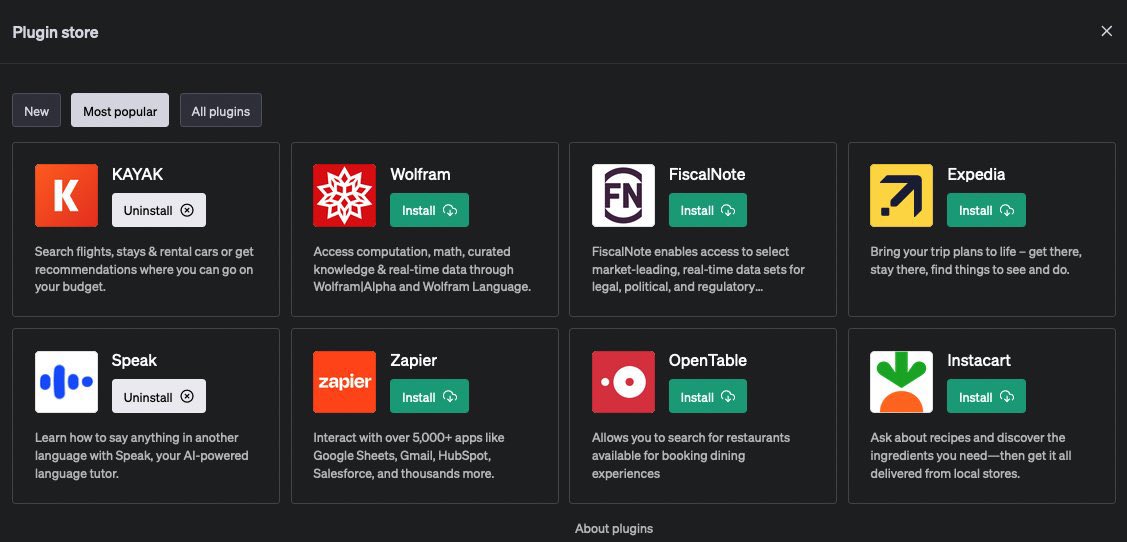This screenshot has width=1127, height=542.
Task: Click OpenTable description about booking restaurants
Action: pyautogui.click(x=690, y=456)
